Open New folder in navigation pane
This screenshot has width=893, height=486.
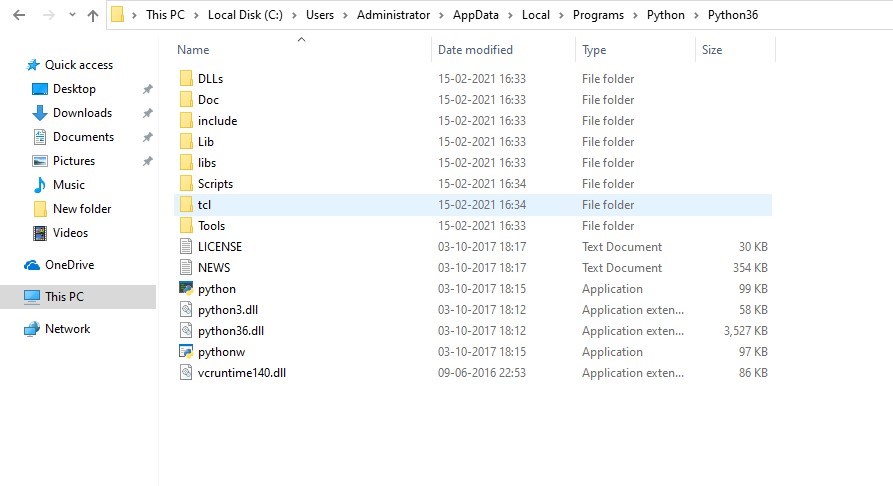pos(82,209)
